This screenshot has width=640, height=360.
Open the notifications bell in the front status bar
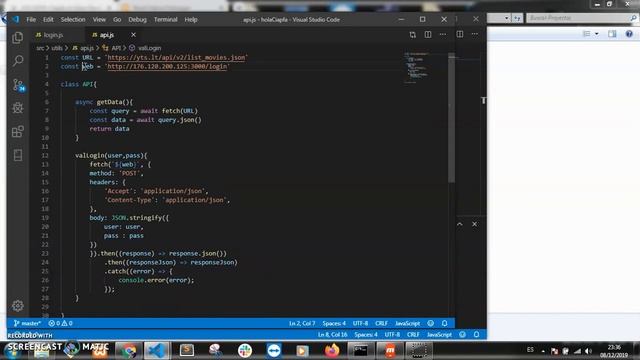444,323
